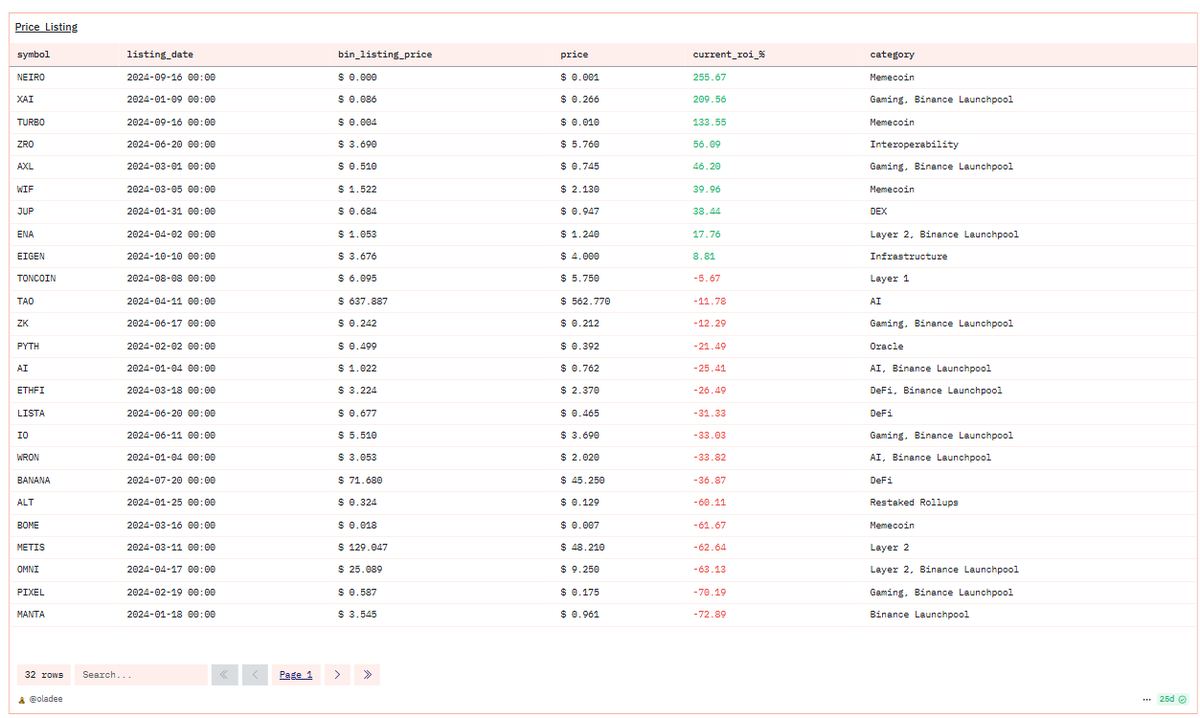This screenshot has height=718, width=1200.
Task: Select the TURBO symbol cell
Action: [x=31, y=122]
